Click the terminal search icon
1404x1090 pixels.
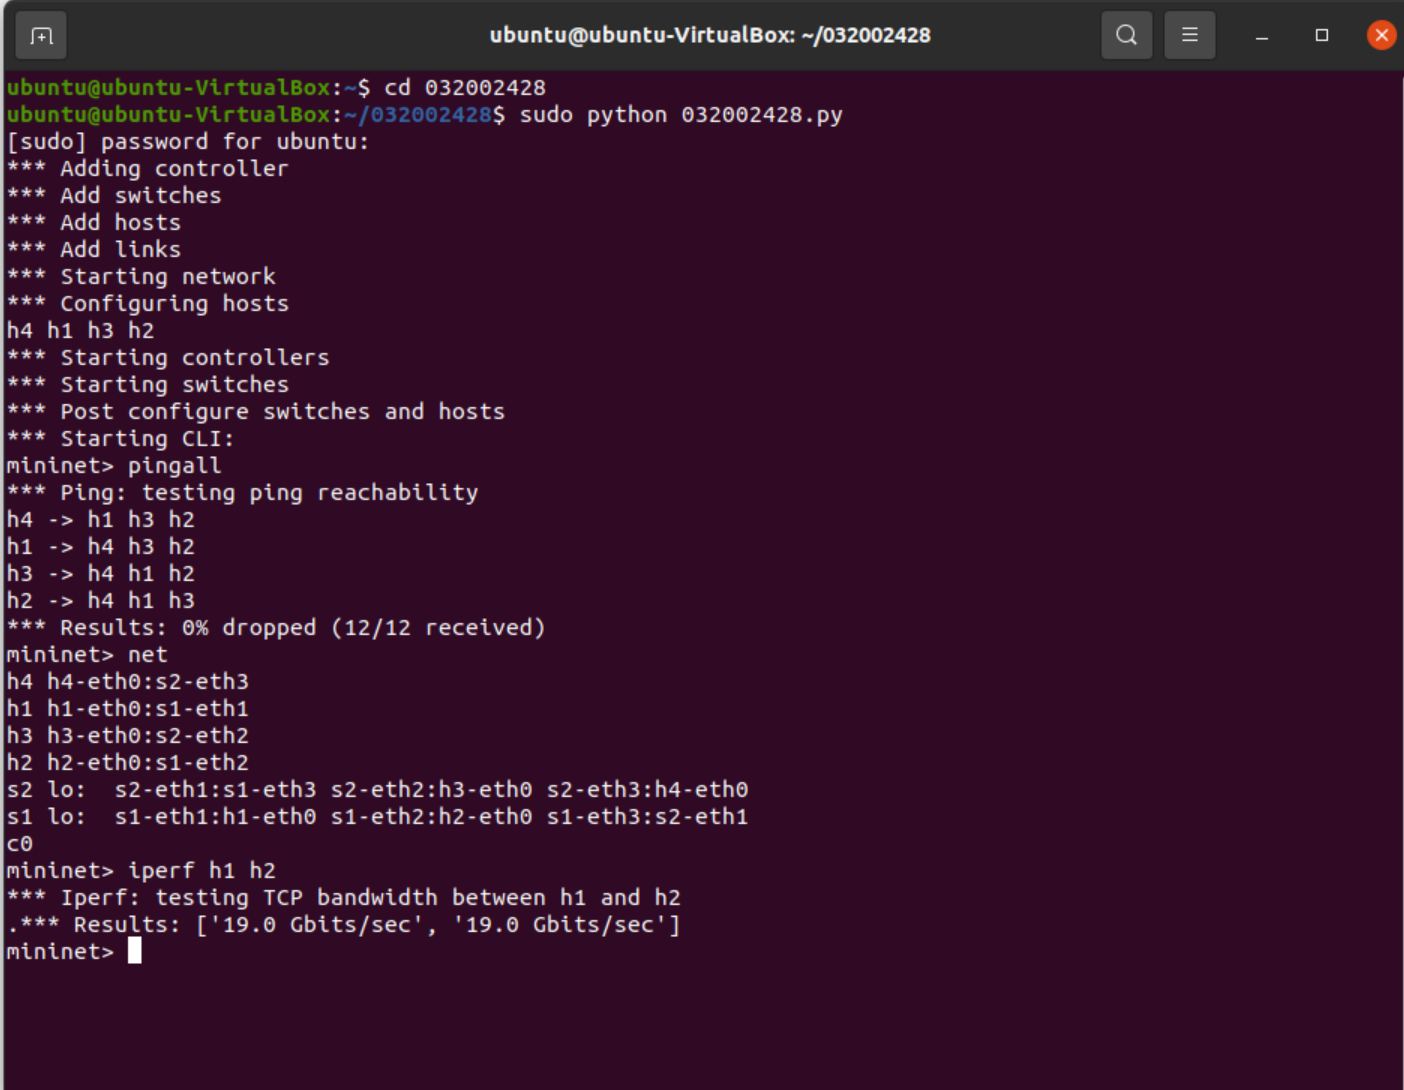click(x=1126, y=36)
